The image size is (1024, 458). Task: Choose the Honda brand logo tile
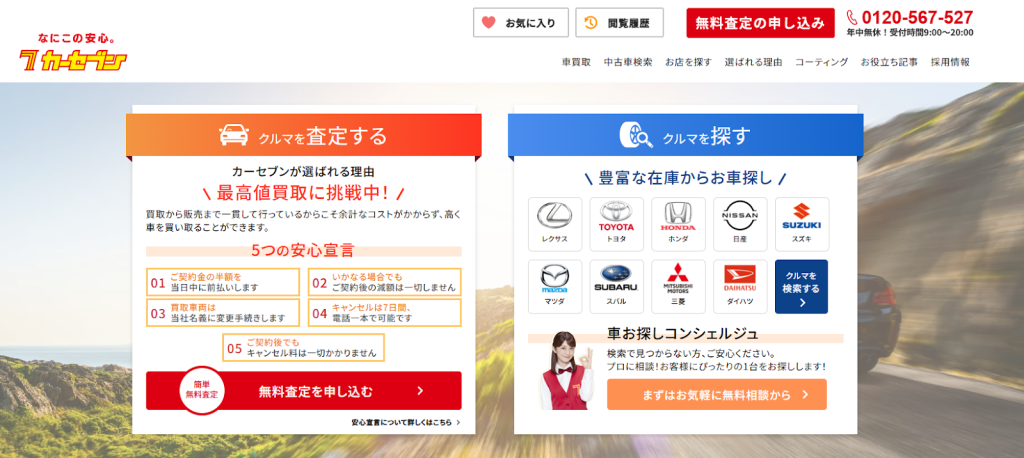678,224
